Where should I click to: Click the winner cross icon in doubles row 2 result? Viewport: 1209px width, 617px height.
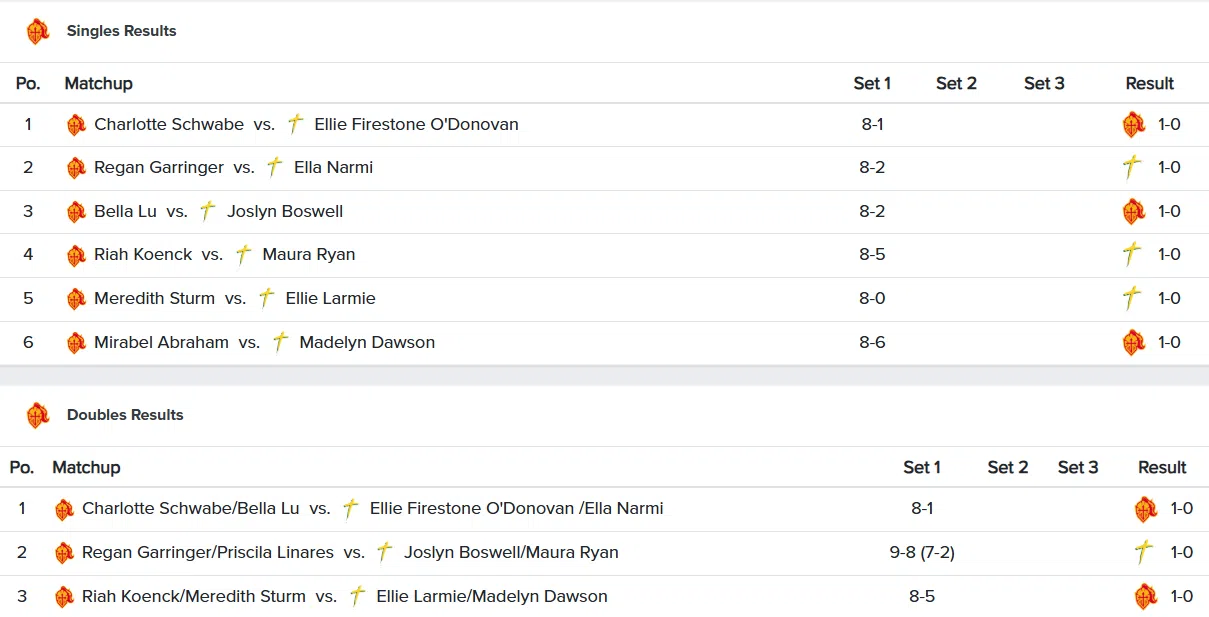[x=1145, y=552]
